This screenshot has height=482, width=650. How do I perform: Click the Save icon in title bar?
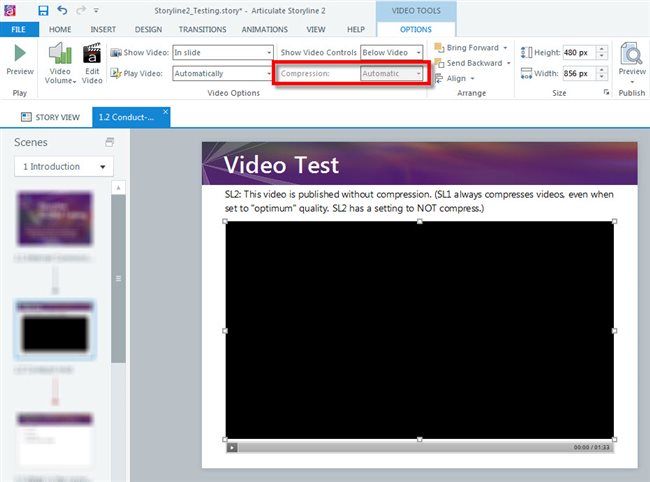pos(43,9)
